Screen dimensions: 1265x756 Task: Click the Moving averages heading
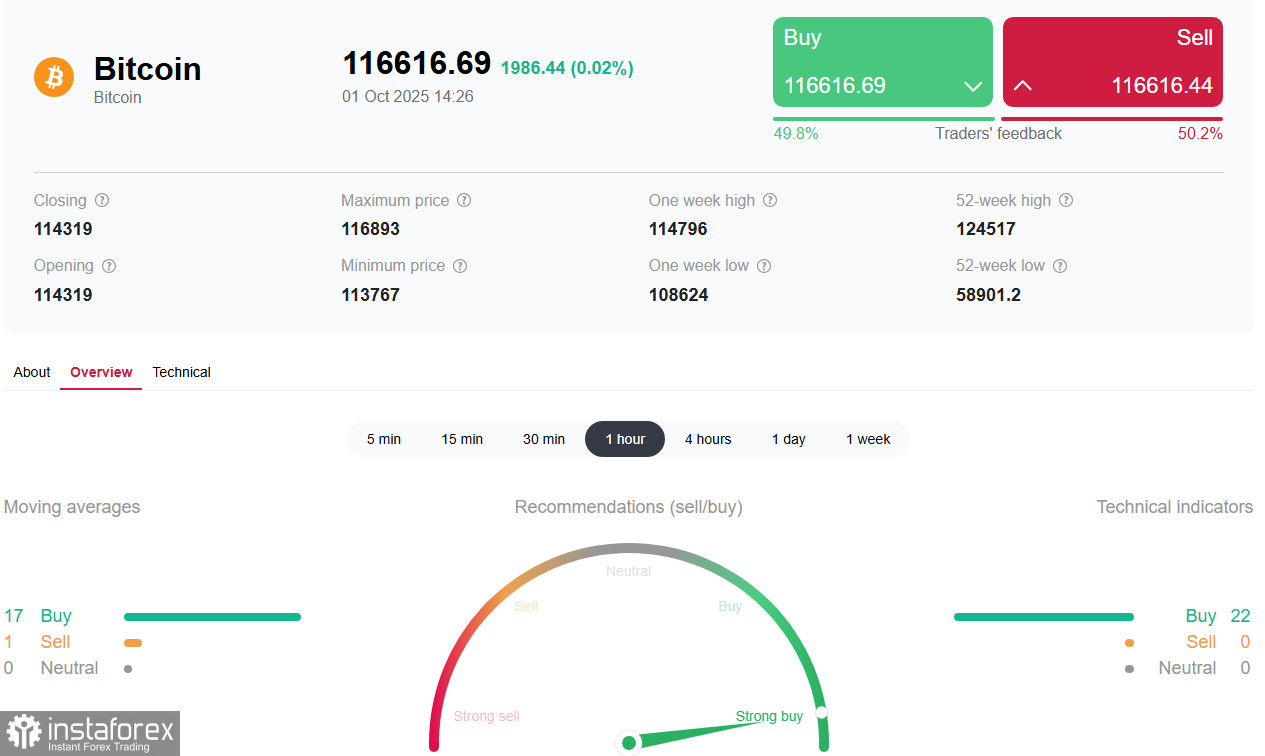pos(72,507)
